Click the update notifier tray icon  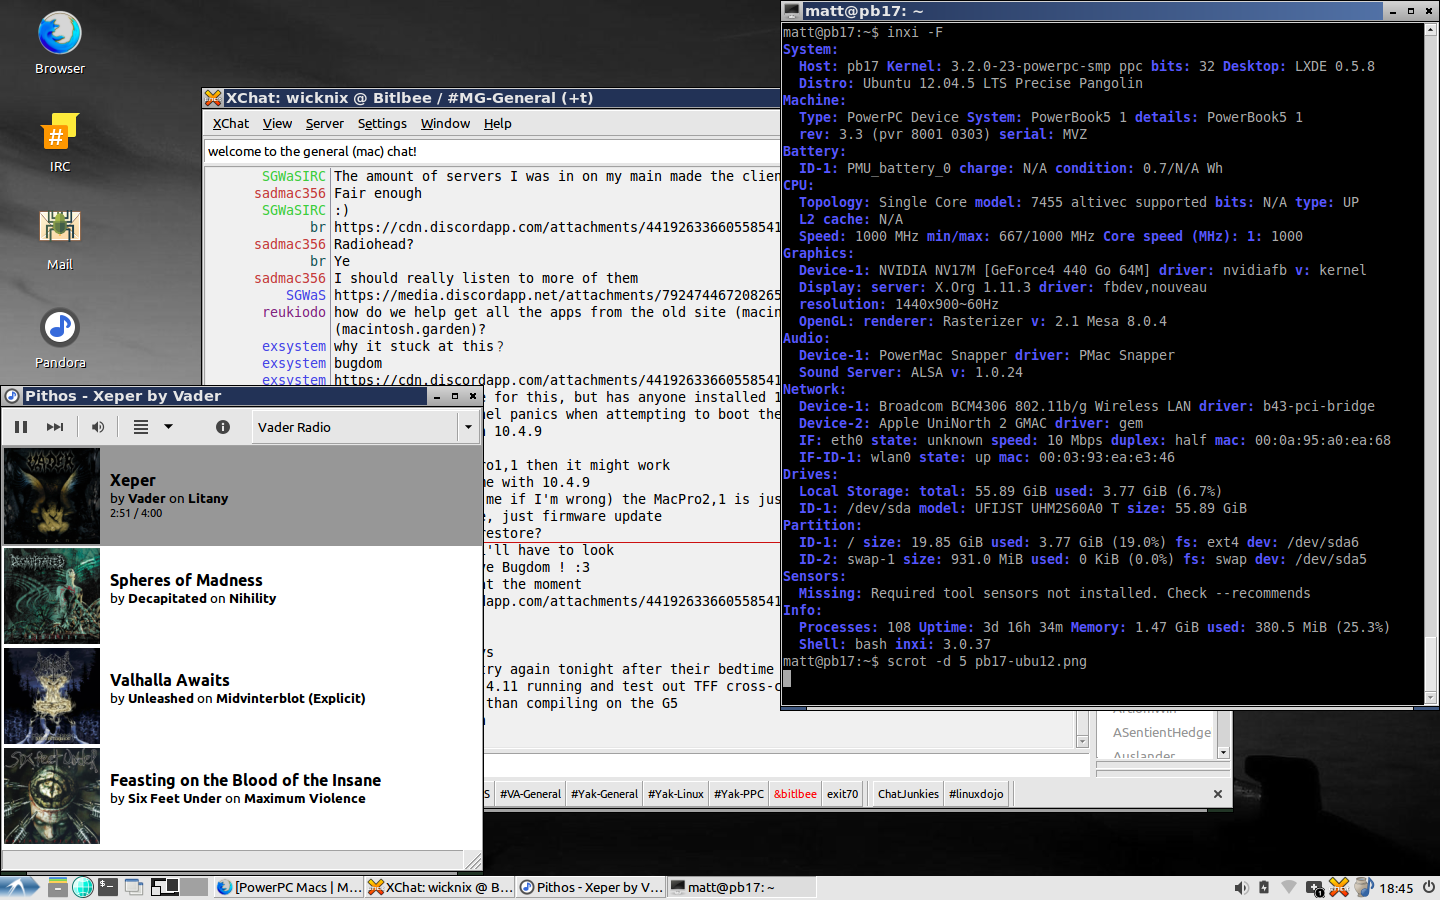(x=1314, y=887)
